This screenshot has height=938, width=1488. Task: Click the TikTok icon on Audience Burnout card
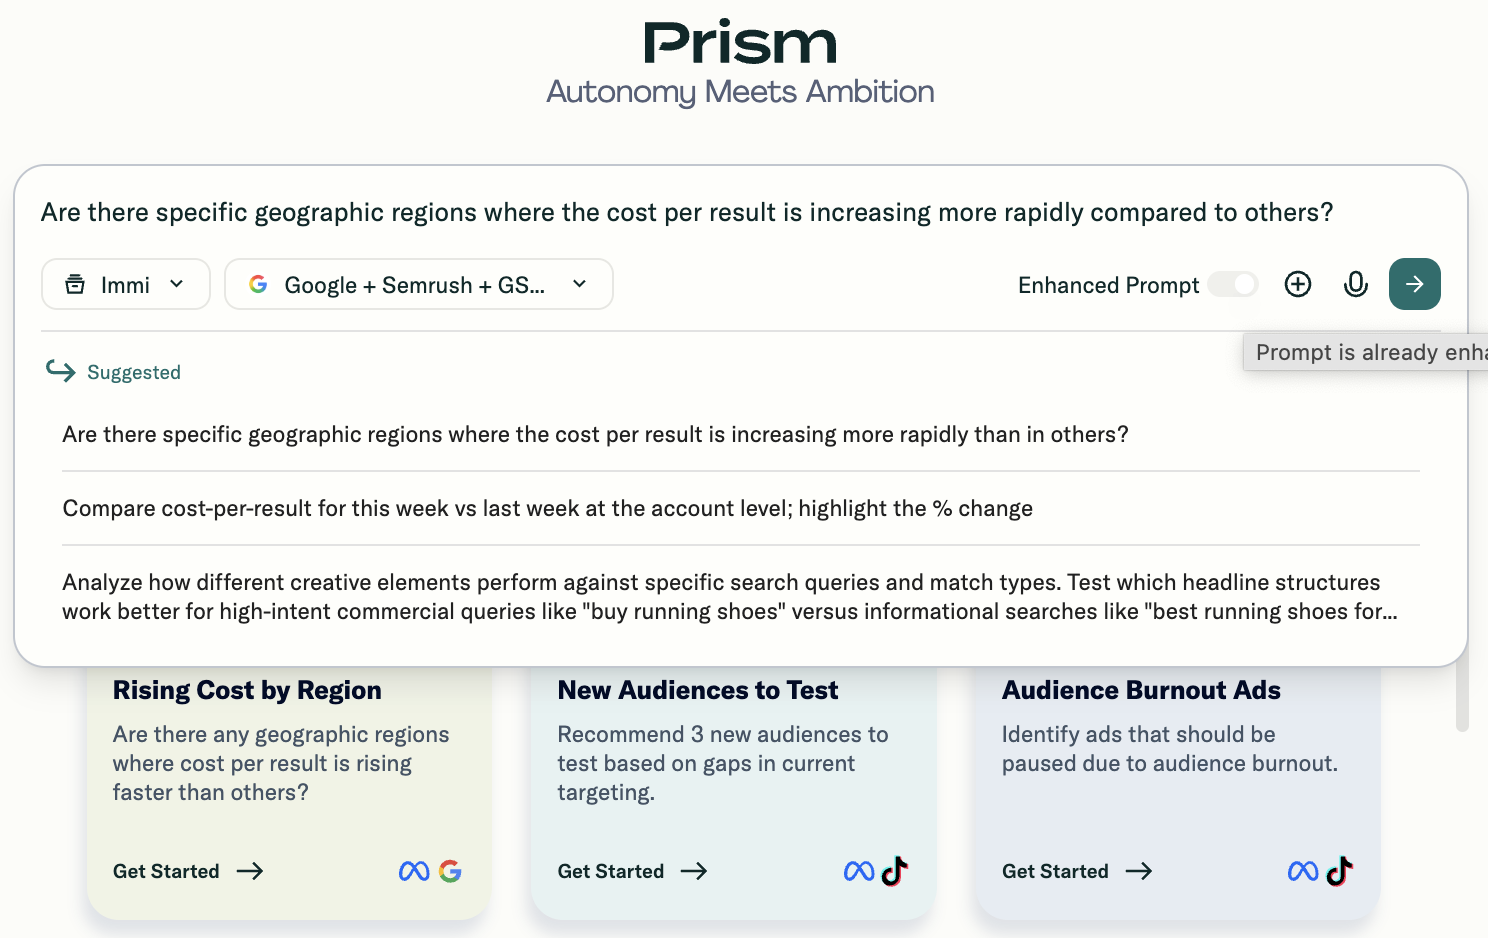[1340, 871]
